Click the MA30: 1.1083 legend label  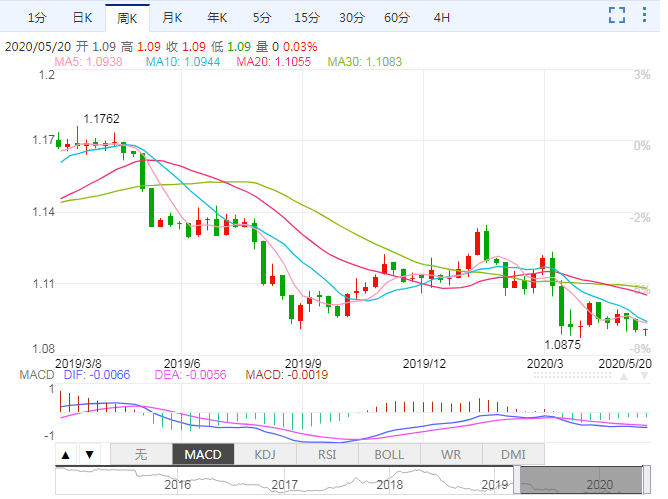click(x=365, y=62)
